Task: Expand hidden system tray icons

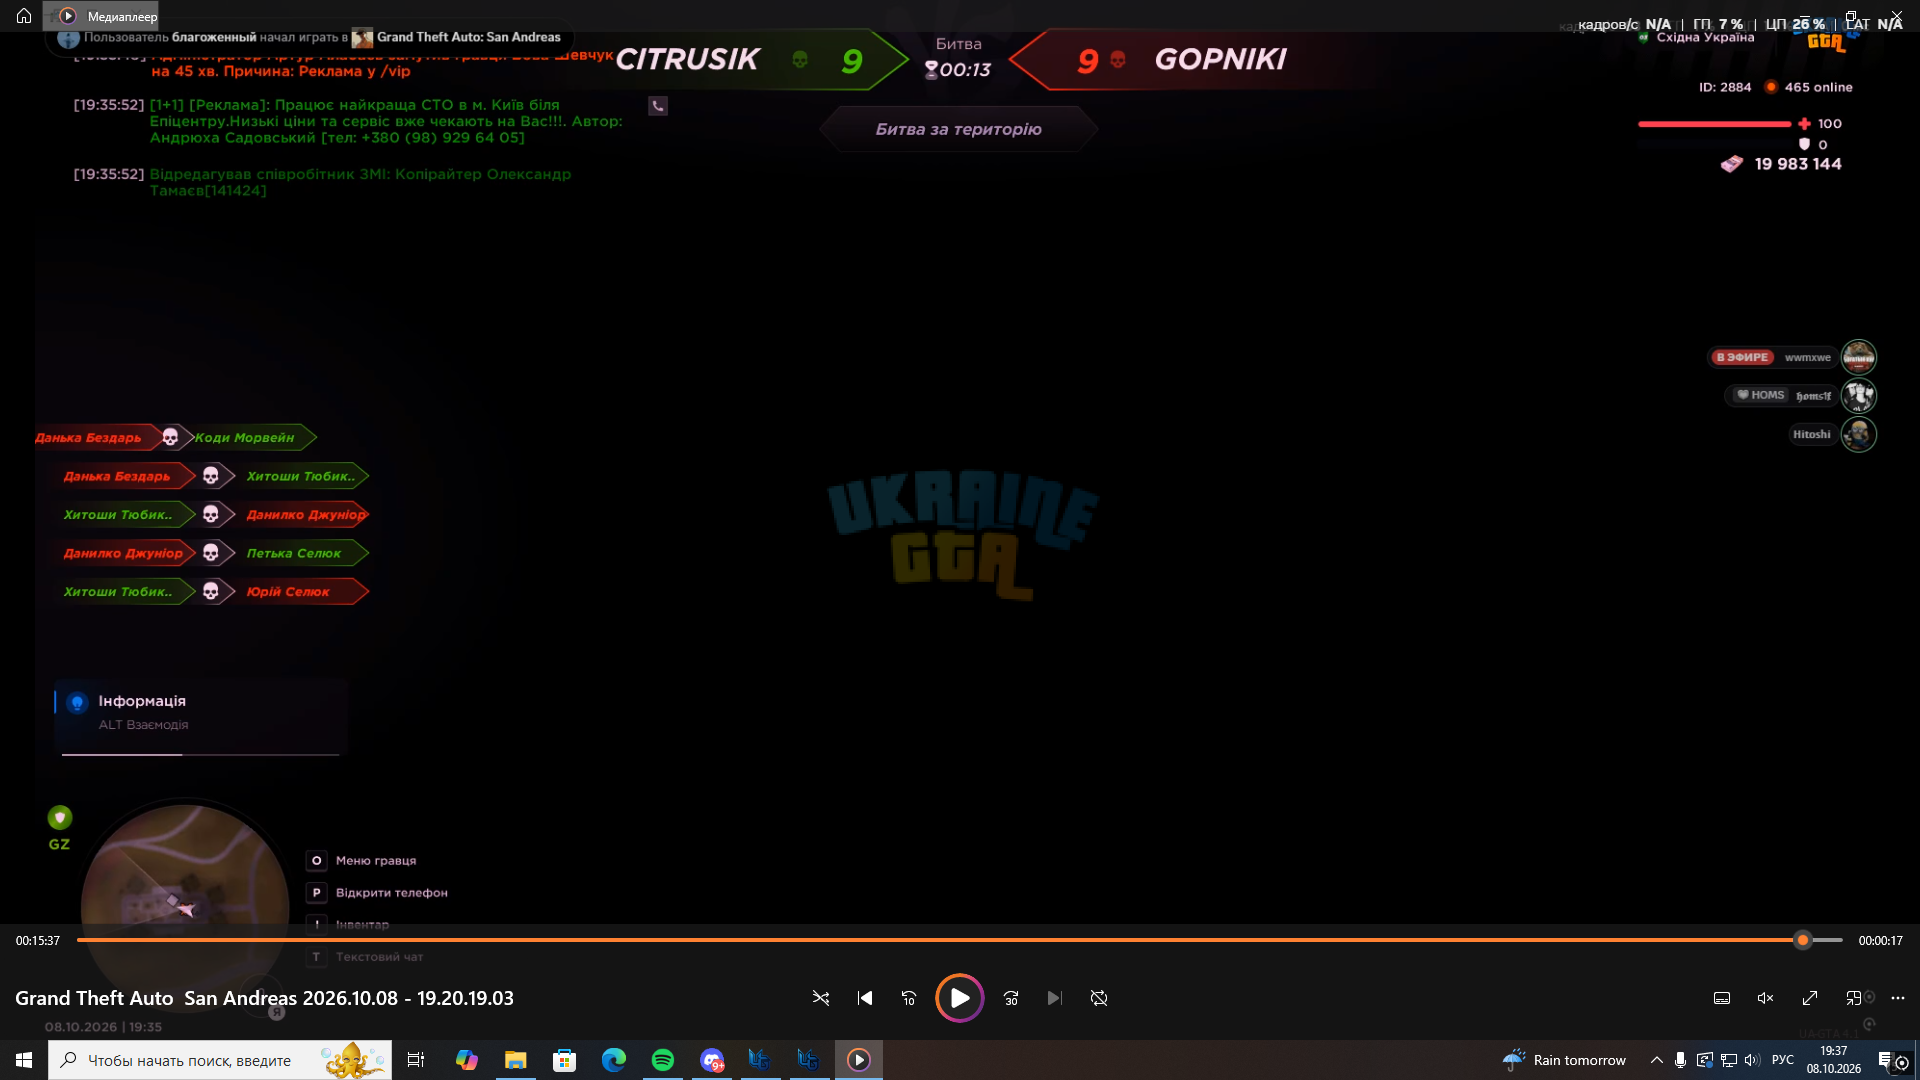Action: pyautogui.click(x=1657, y=1060)
